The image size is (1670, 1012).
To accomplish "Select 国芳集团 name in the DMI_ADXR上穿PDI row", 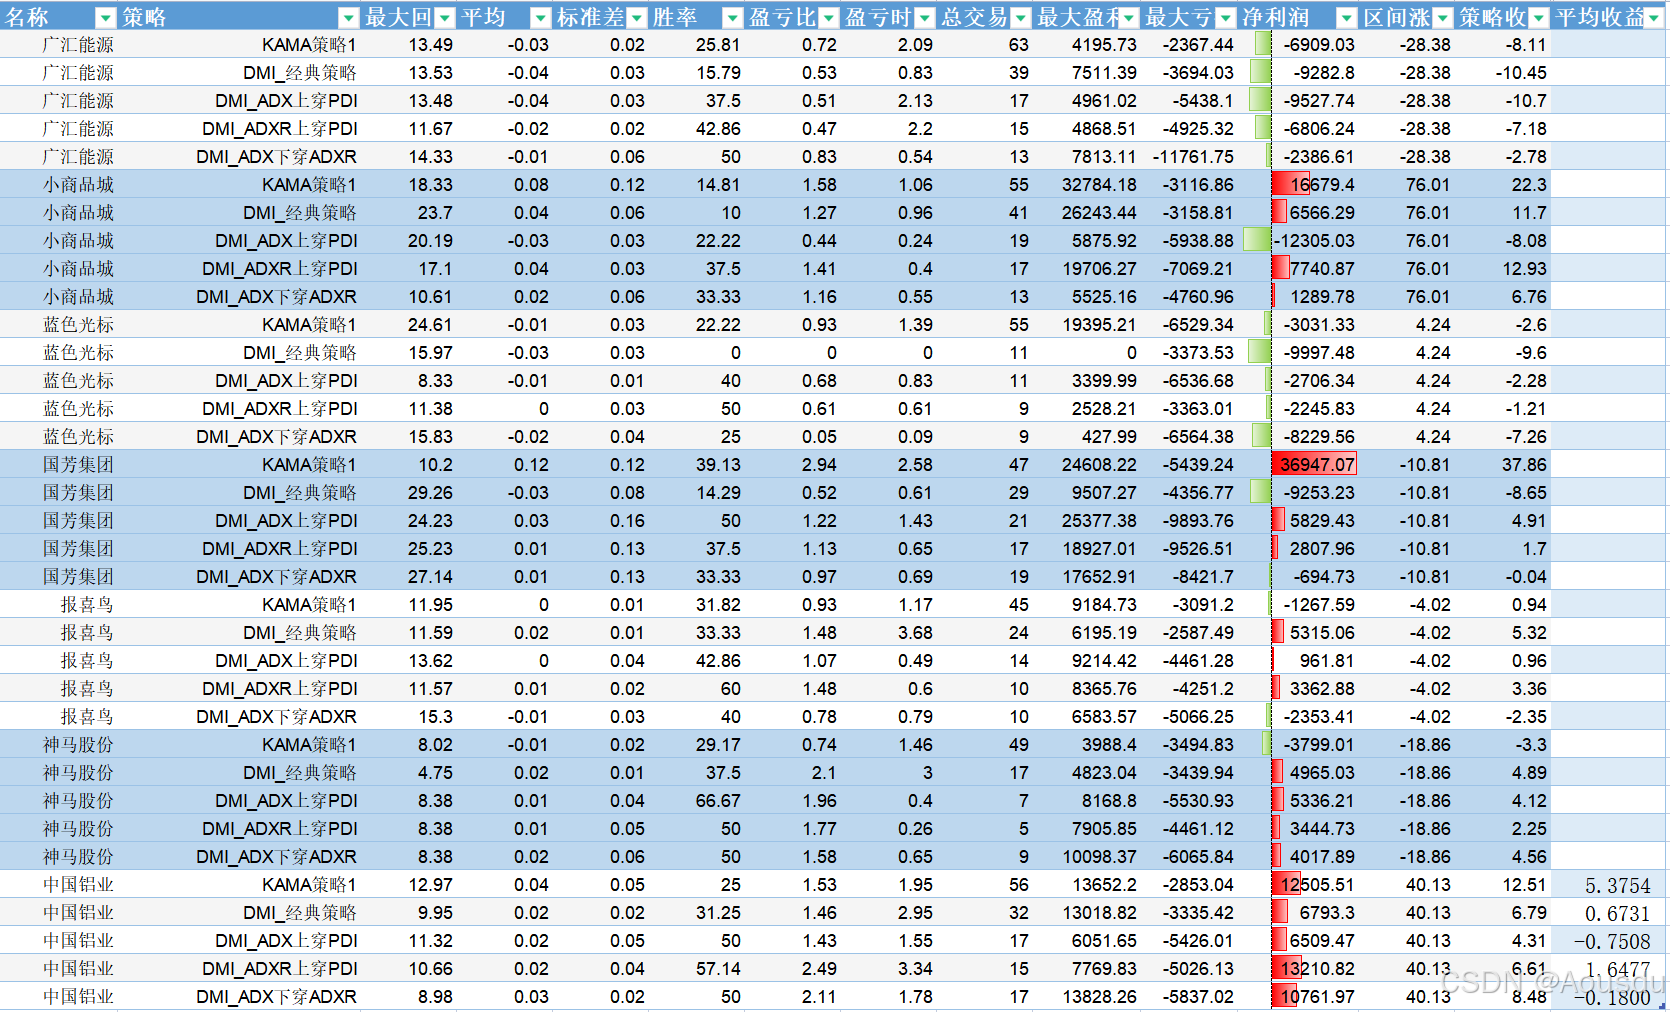I will point(59,549).
